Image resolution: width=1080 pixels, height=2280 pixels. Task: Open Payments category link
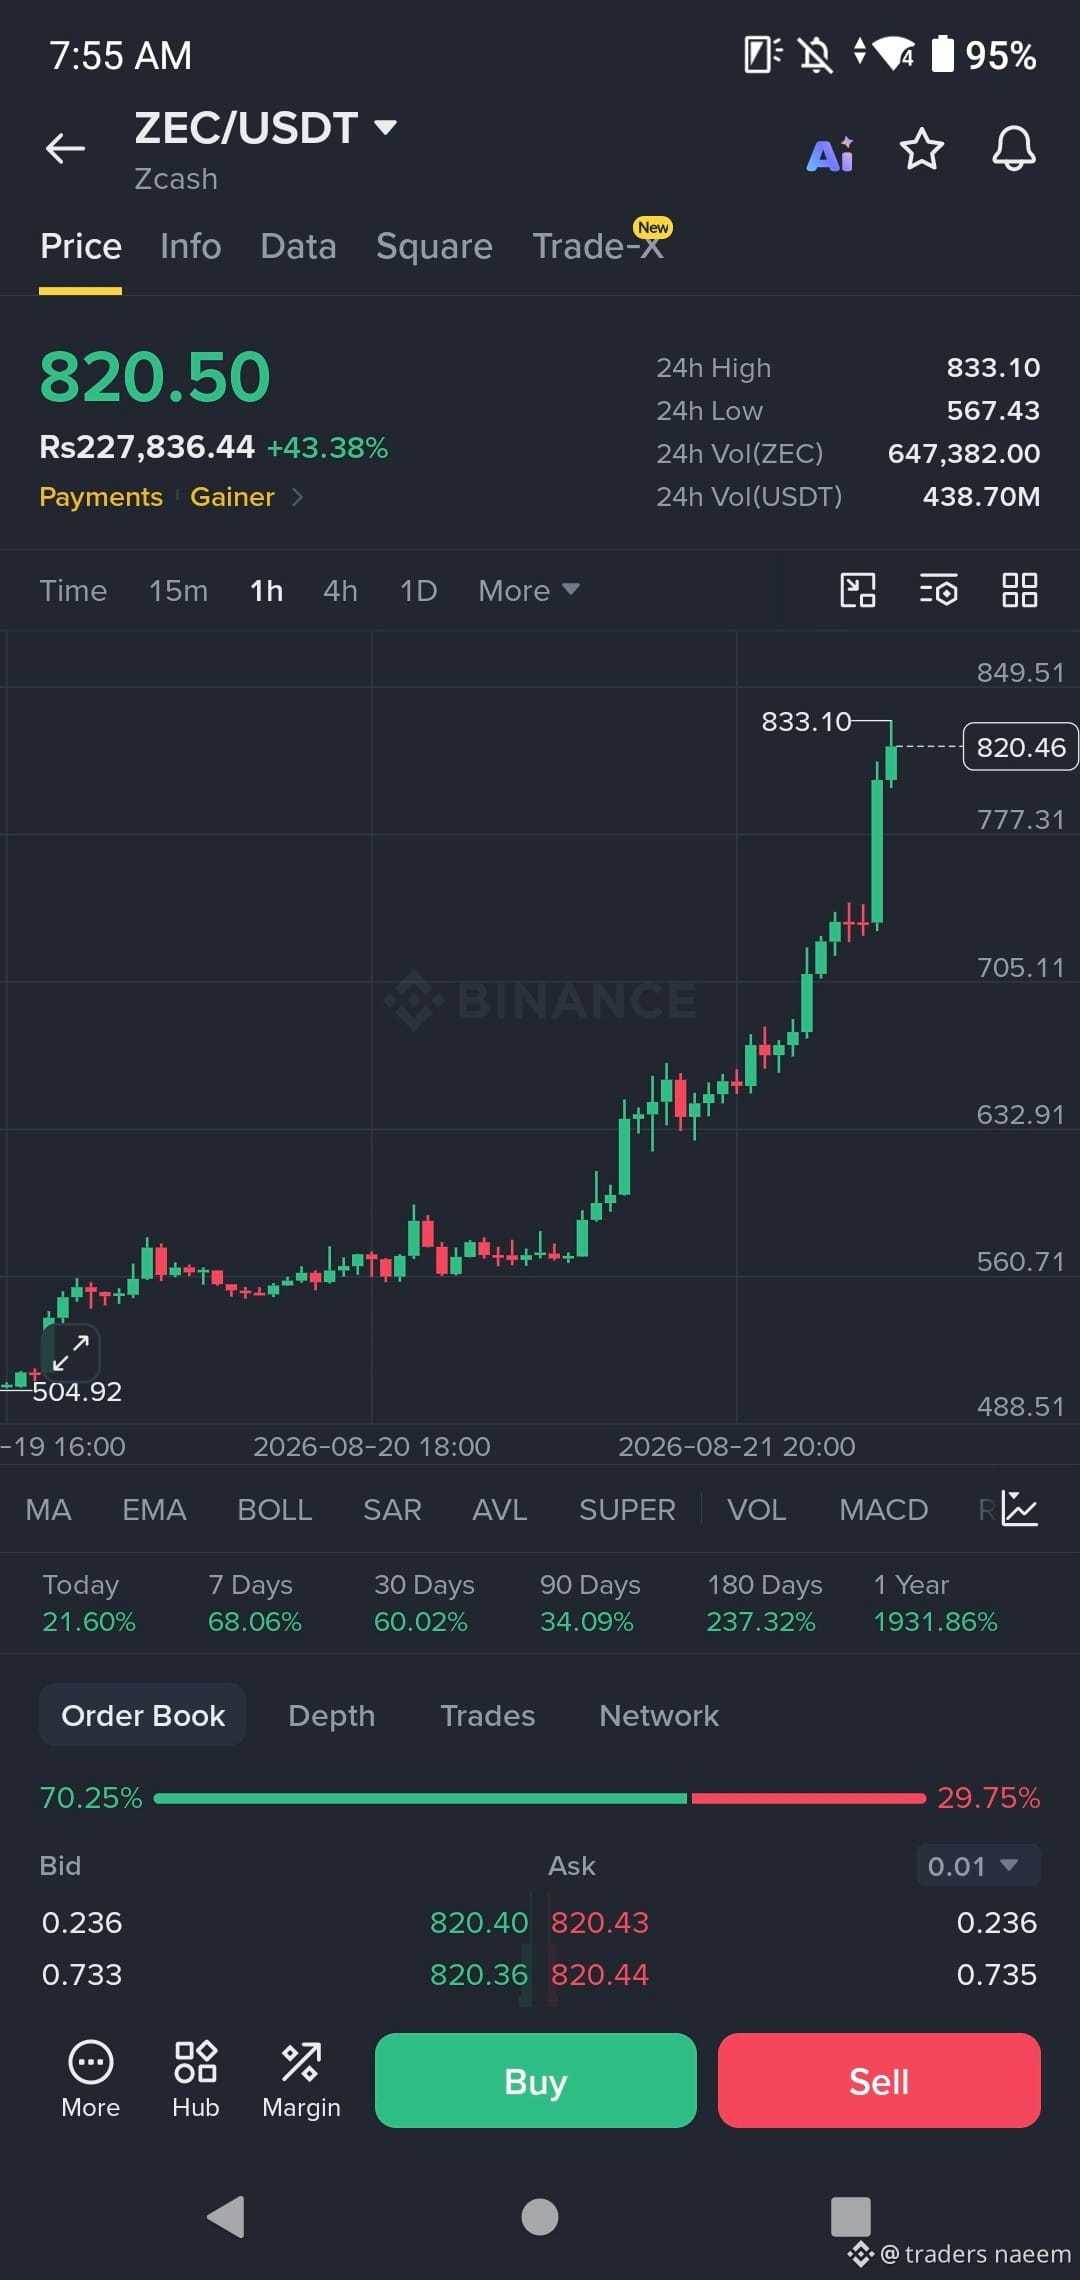point(101,497)
